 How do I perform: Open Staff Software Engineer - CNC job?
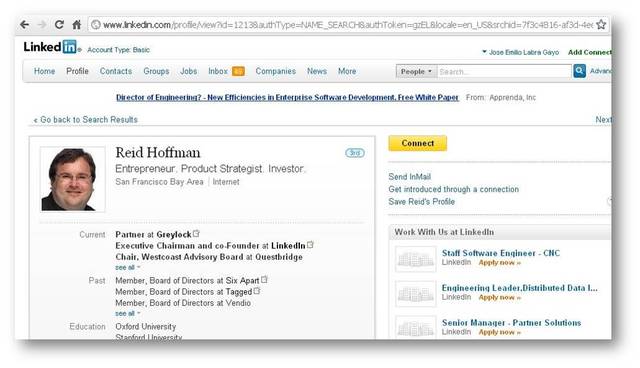tap(501, 253)
